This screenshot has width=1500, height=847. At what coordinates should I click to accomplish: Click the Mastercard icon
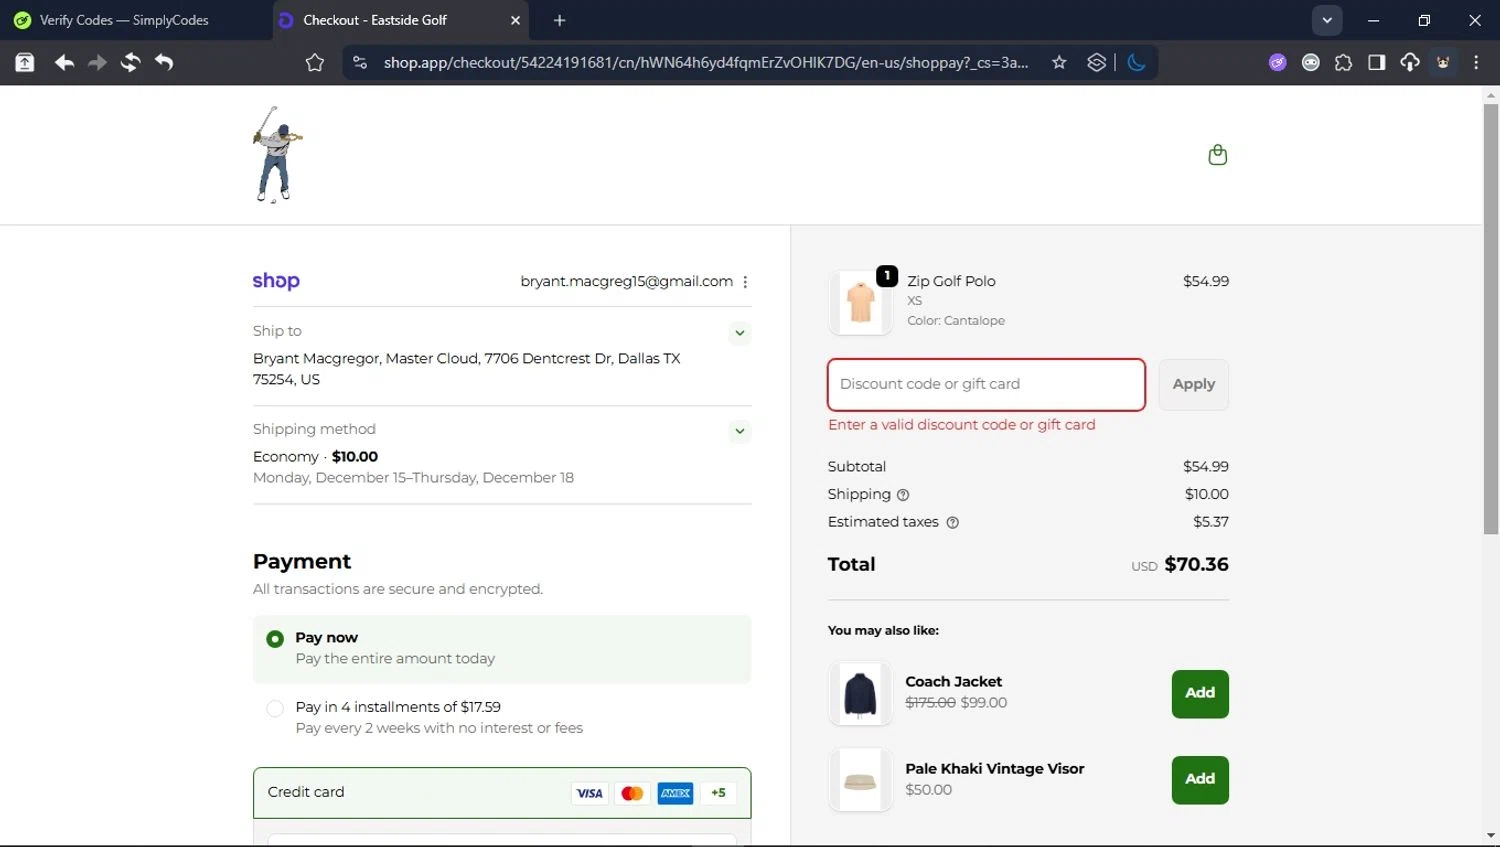pyautogui.click(x=632, y=793)
